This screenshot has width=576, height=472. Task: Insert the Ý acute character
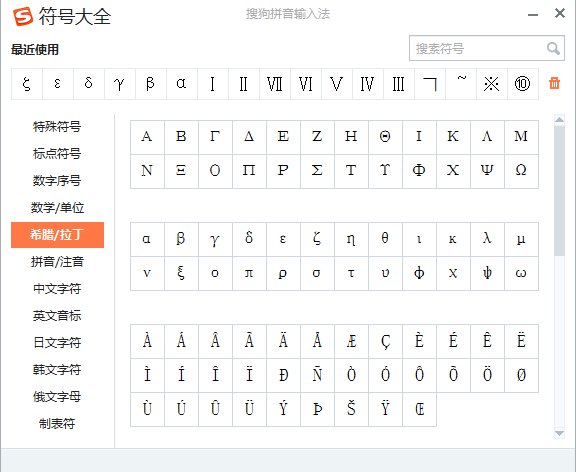point(283,410)
